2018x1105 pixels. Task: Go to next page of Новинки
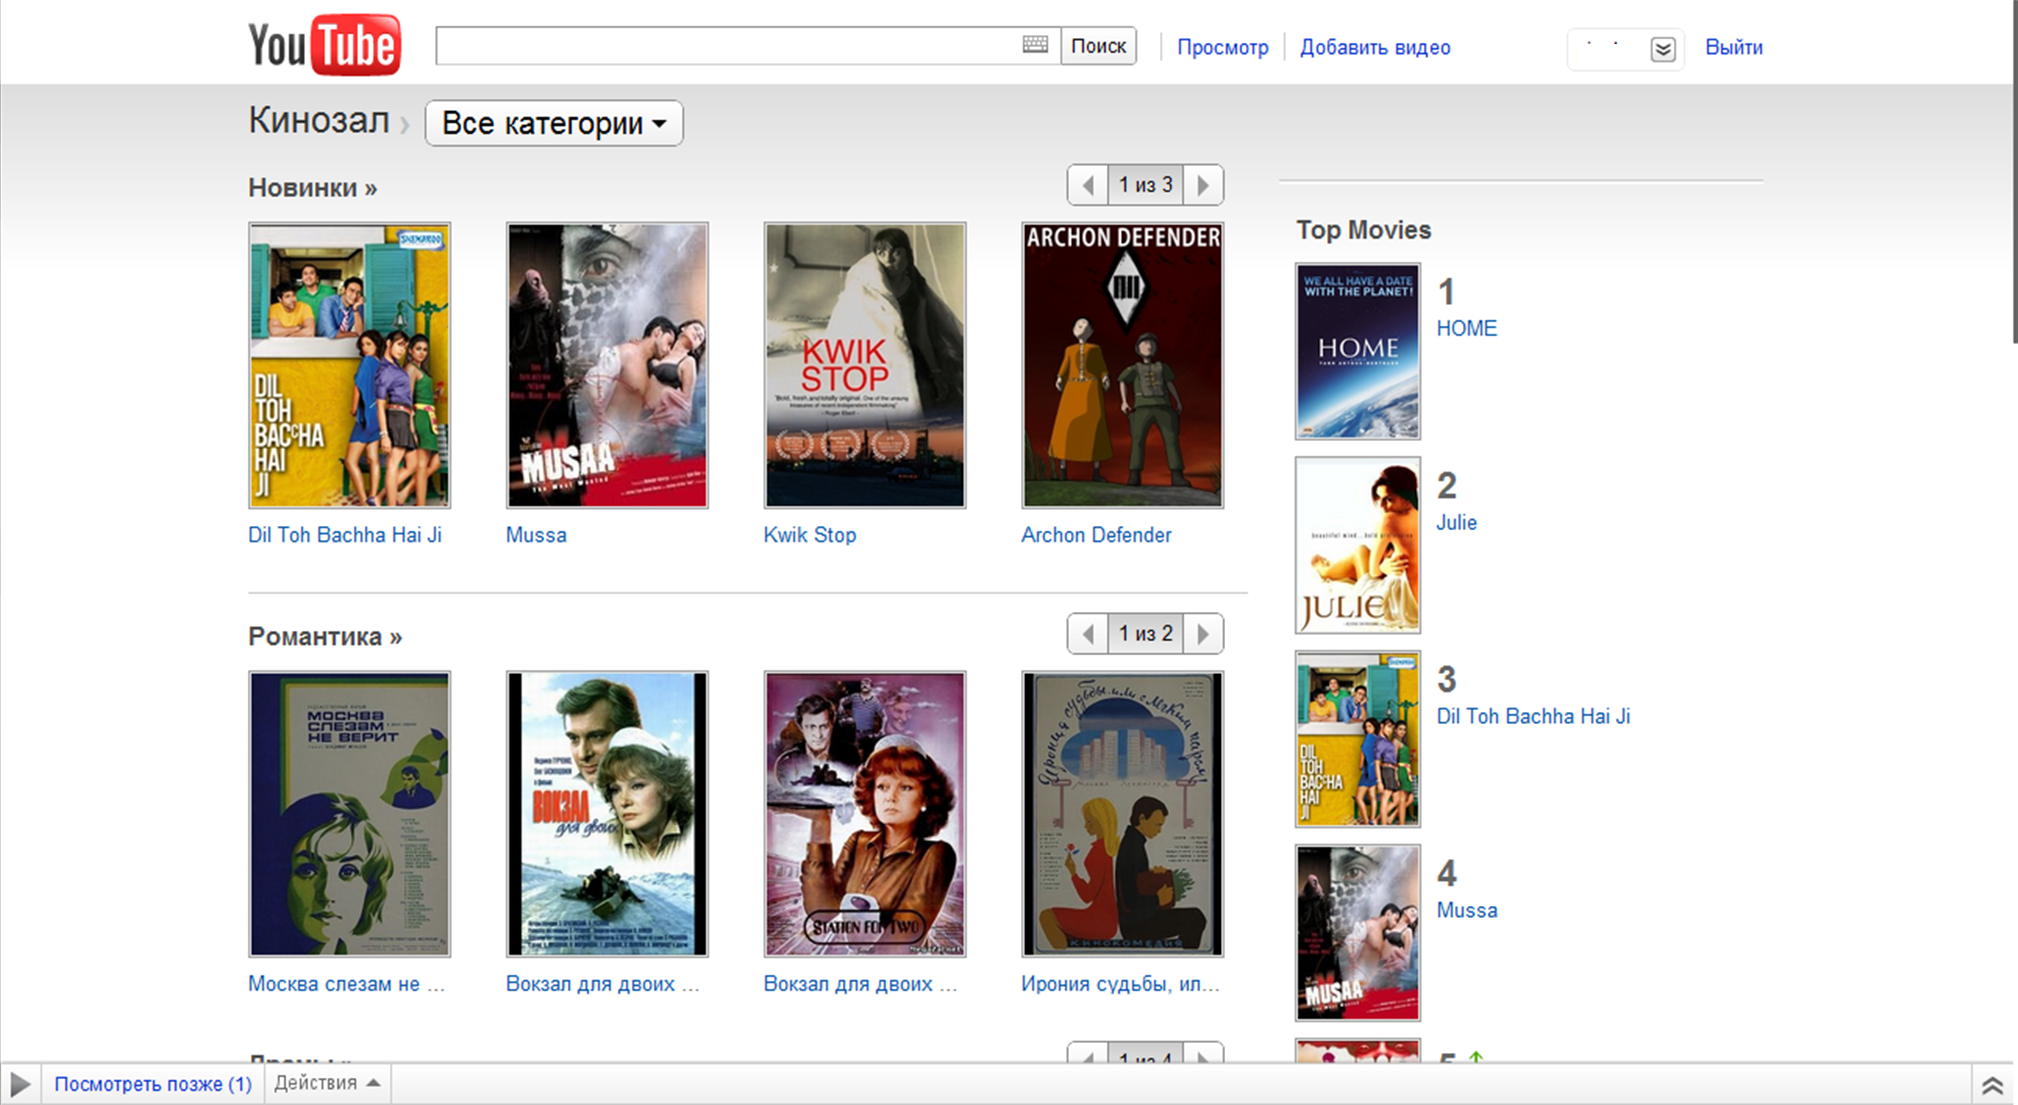(x=1203, y=185)
